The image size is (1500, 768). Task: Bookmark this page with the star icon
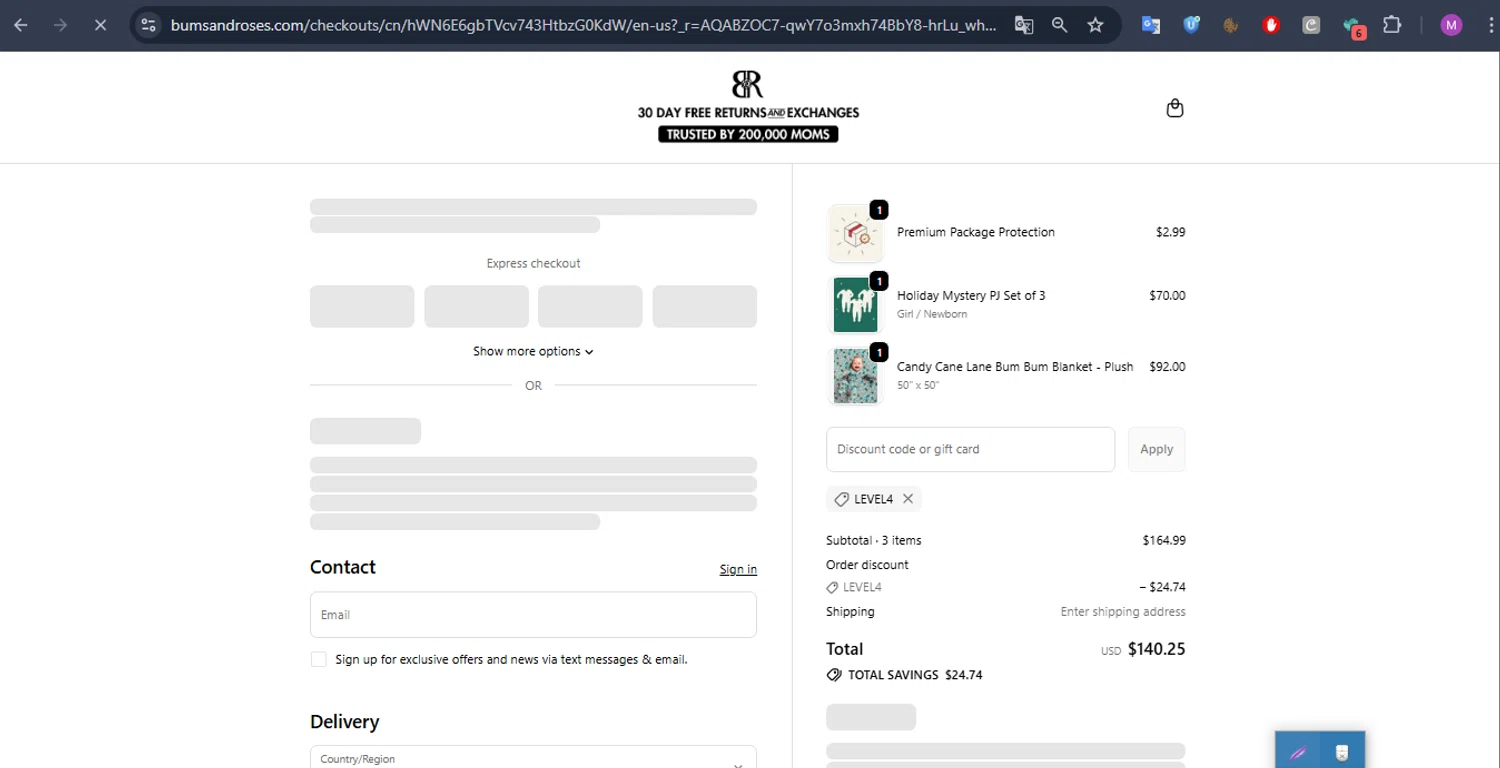tap(1095, 25)
